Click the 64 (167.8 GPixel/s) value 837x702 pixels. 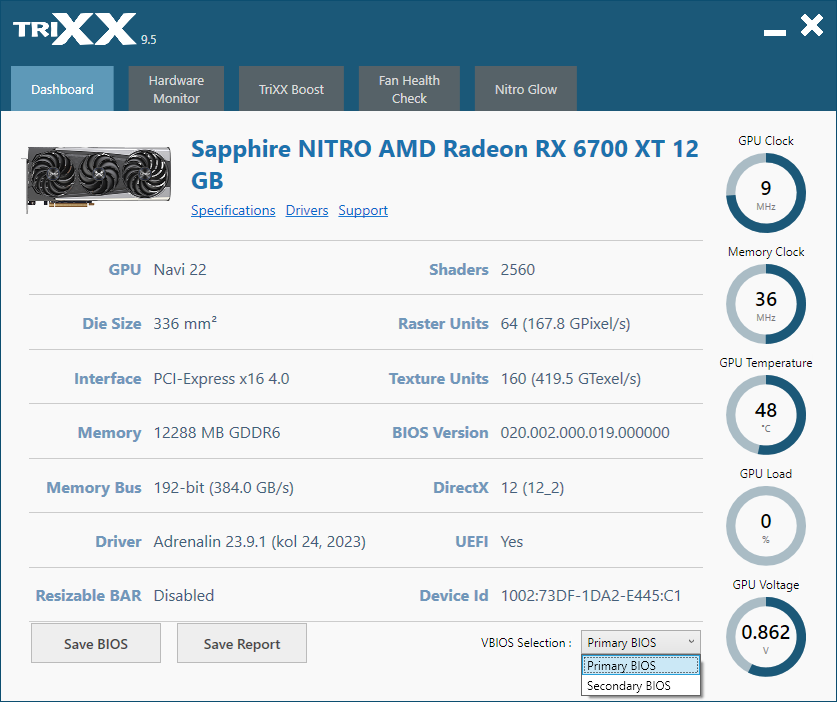[x=565, y=324]
